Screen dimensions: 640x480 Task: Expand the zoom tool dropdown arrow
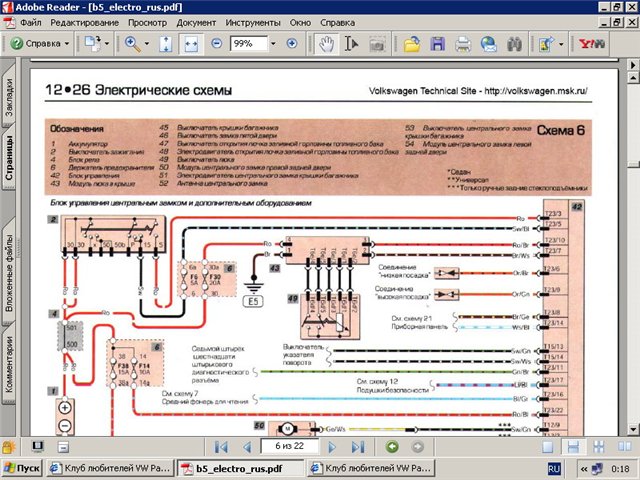[x=147, y=44]
